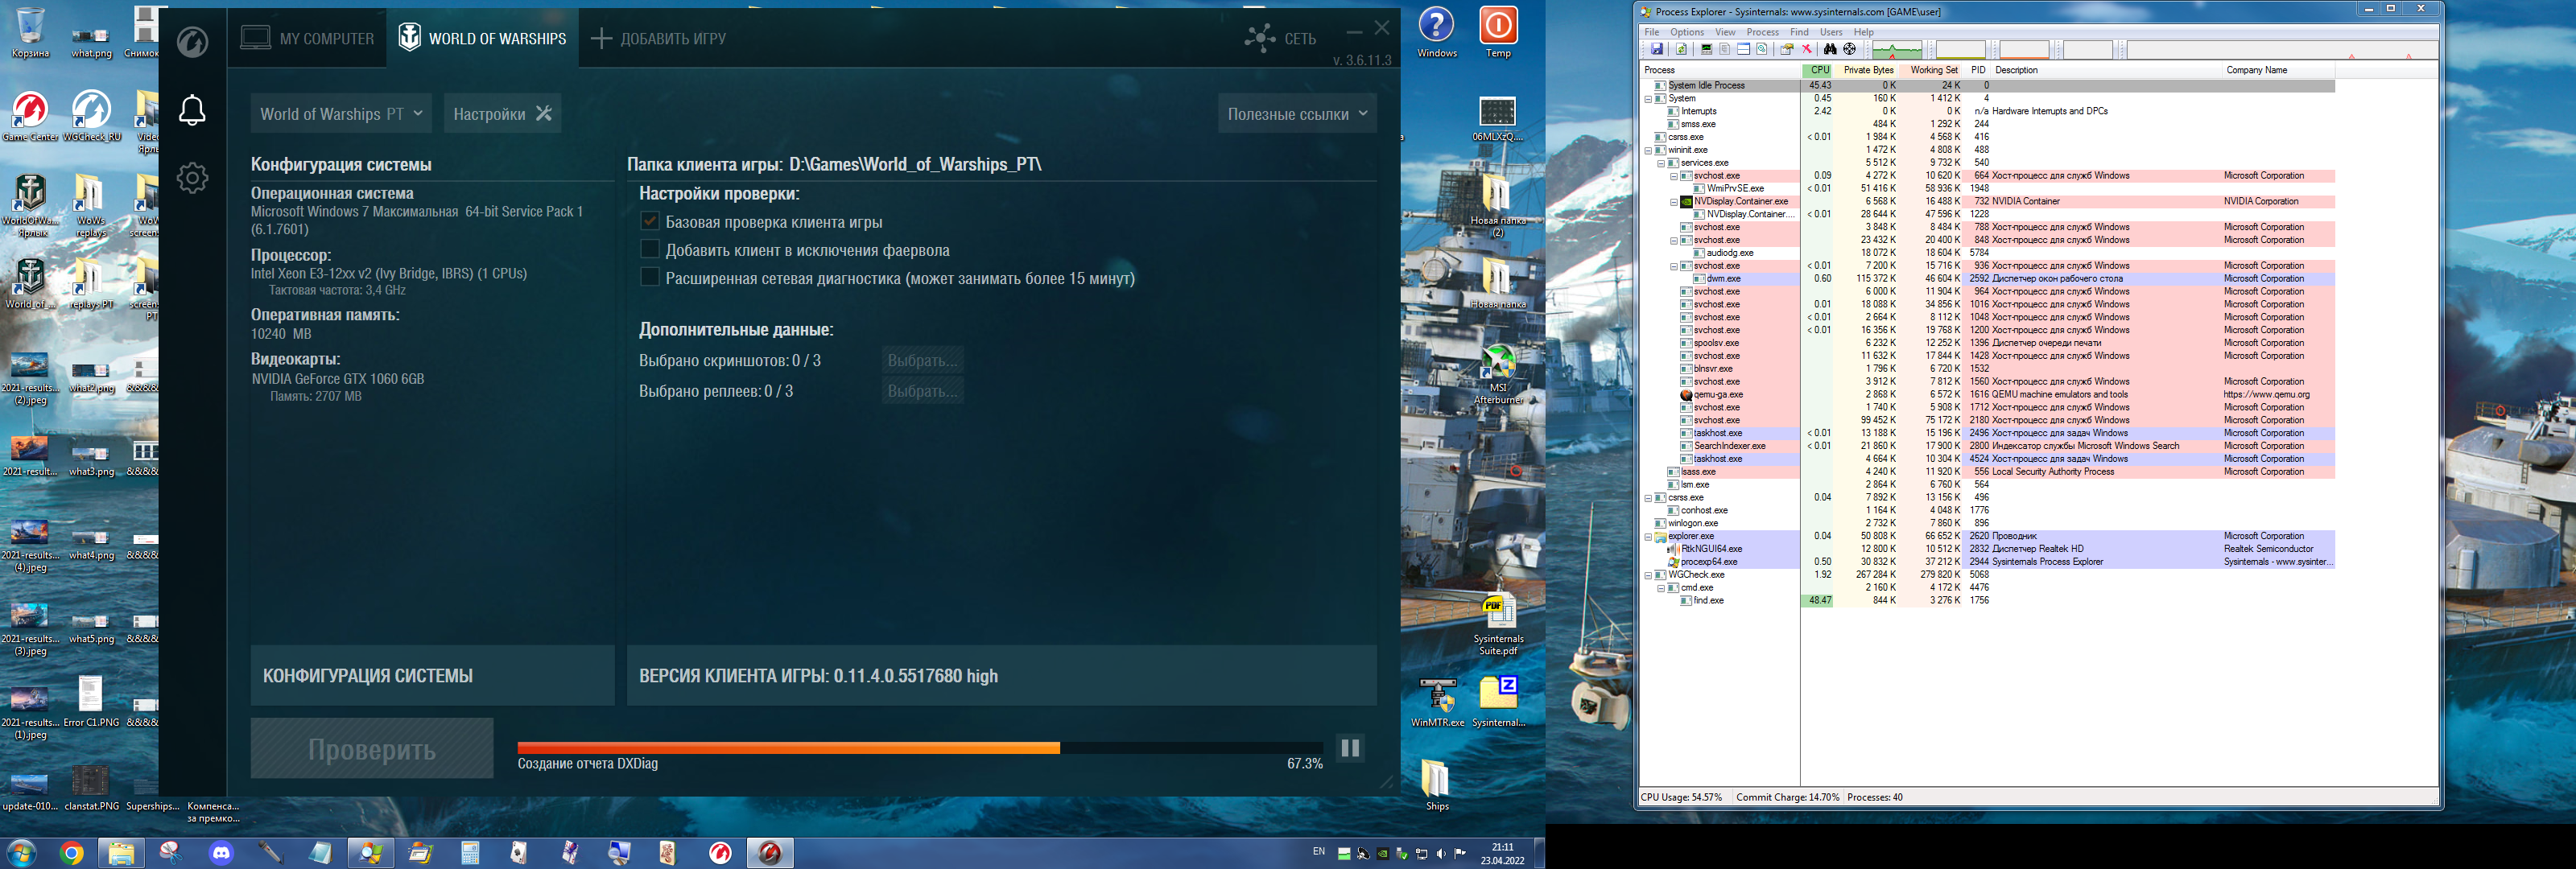
Task: Open the WinMTR.exe desktop icon
Action: click(1437, 702)
